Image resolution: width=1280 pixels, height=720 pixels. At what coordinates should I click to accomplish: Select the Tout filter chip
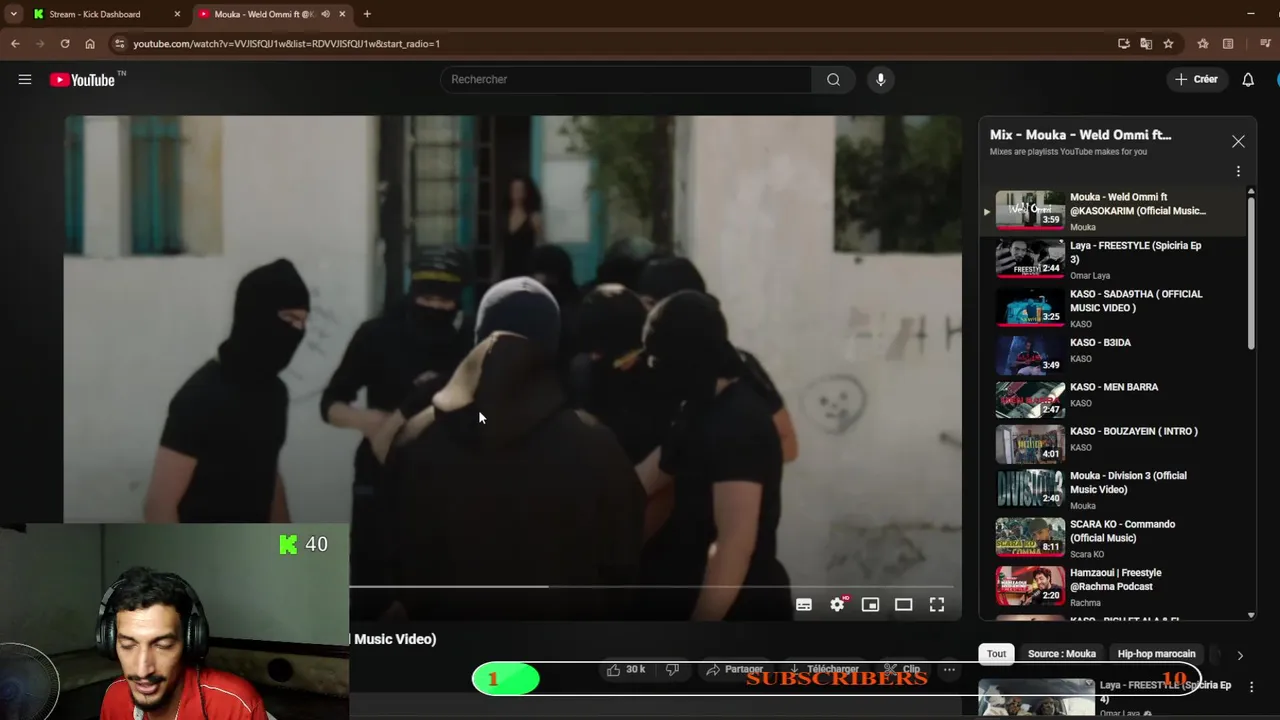[997, 654]
